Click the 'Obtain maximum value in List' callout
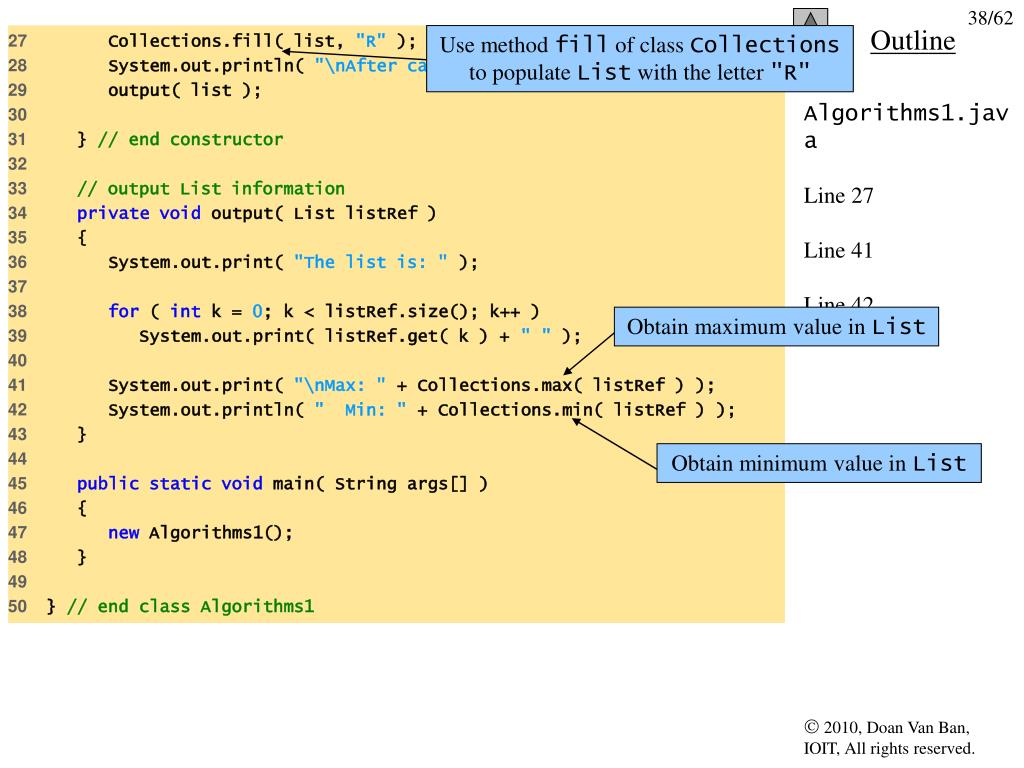The width and height of the screenshot is (1024, 768). tap(776, 326)
